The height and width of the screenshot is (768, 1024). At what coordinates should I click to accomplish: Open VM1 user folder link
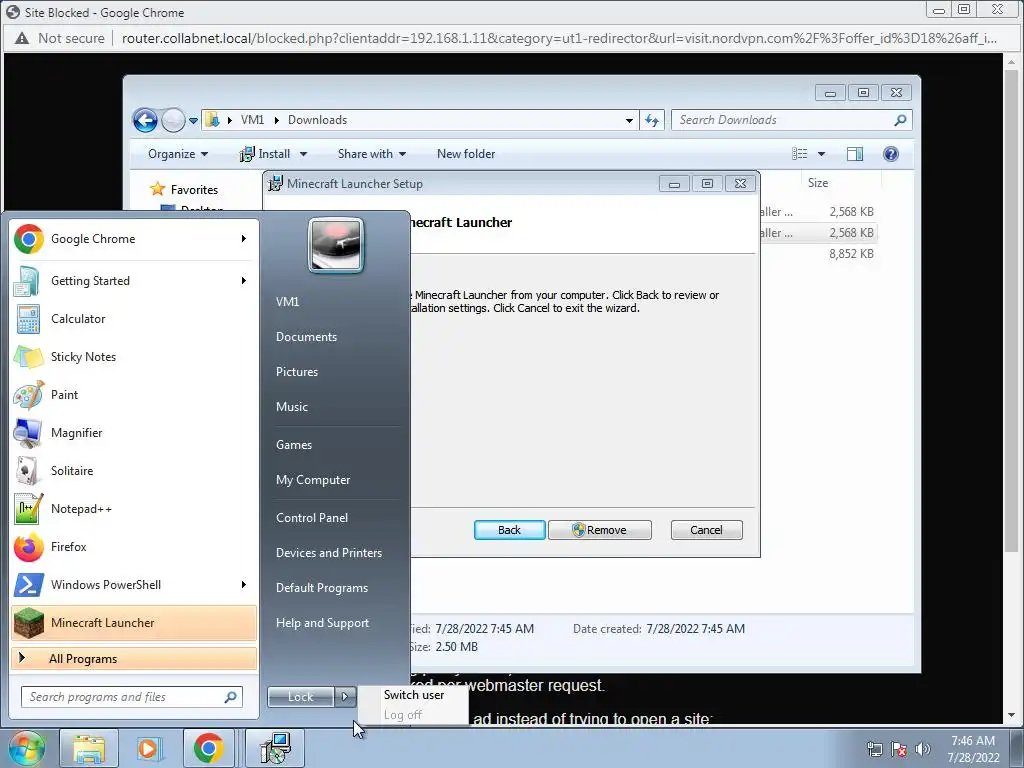pyautogui.click(x=287, y=302)
